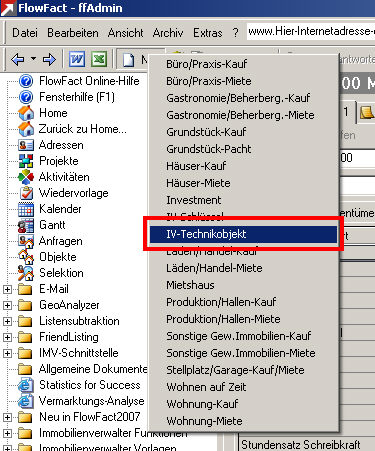Expand the IMV-Schnittstelle folder

pos(7,353)
